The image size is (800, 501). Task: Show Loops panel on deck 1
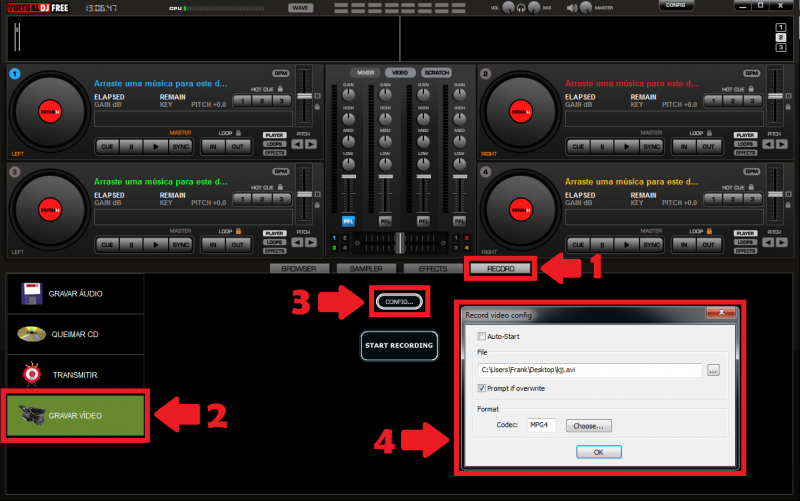274,144
